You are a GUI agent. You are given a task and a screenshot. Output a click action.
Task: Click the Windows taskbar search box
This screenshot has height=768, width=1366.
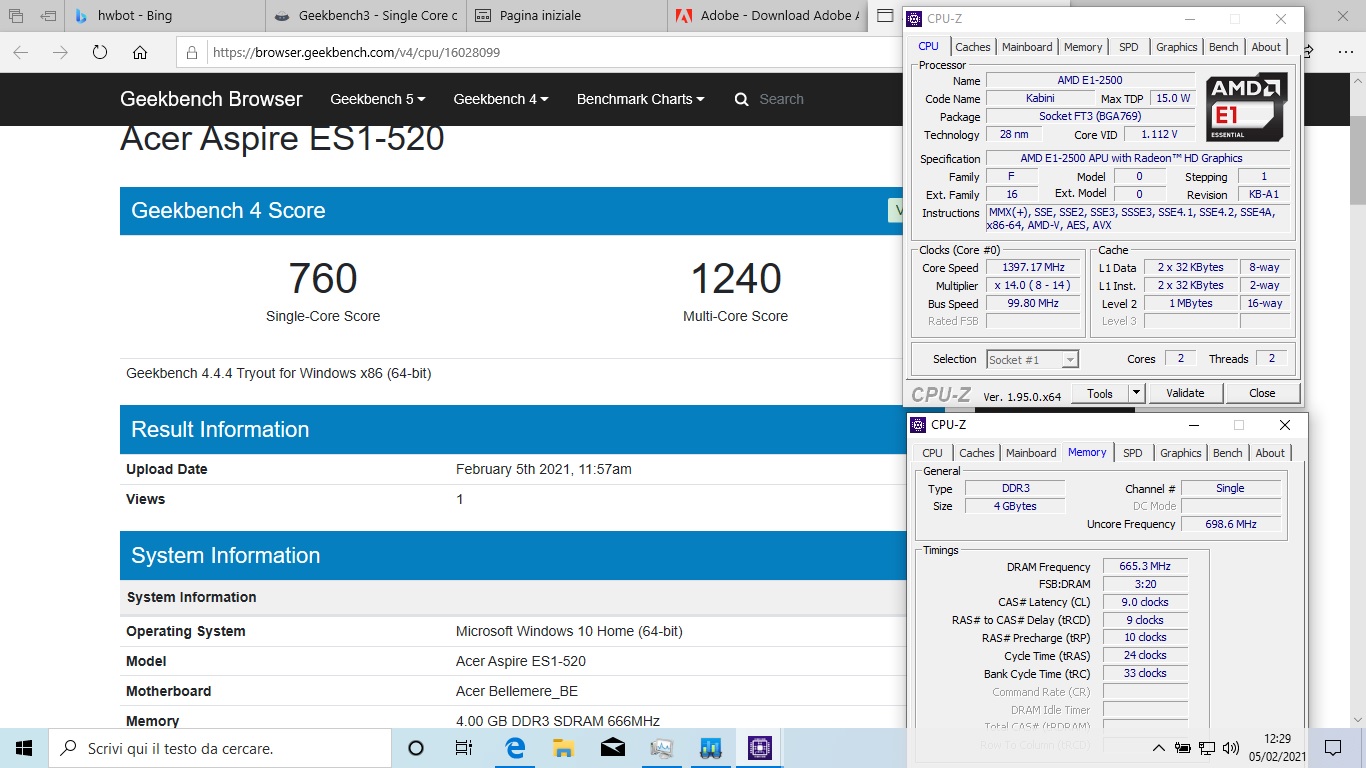[220, 748]
